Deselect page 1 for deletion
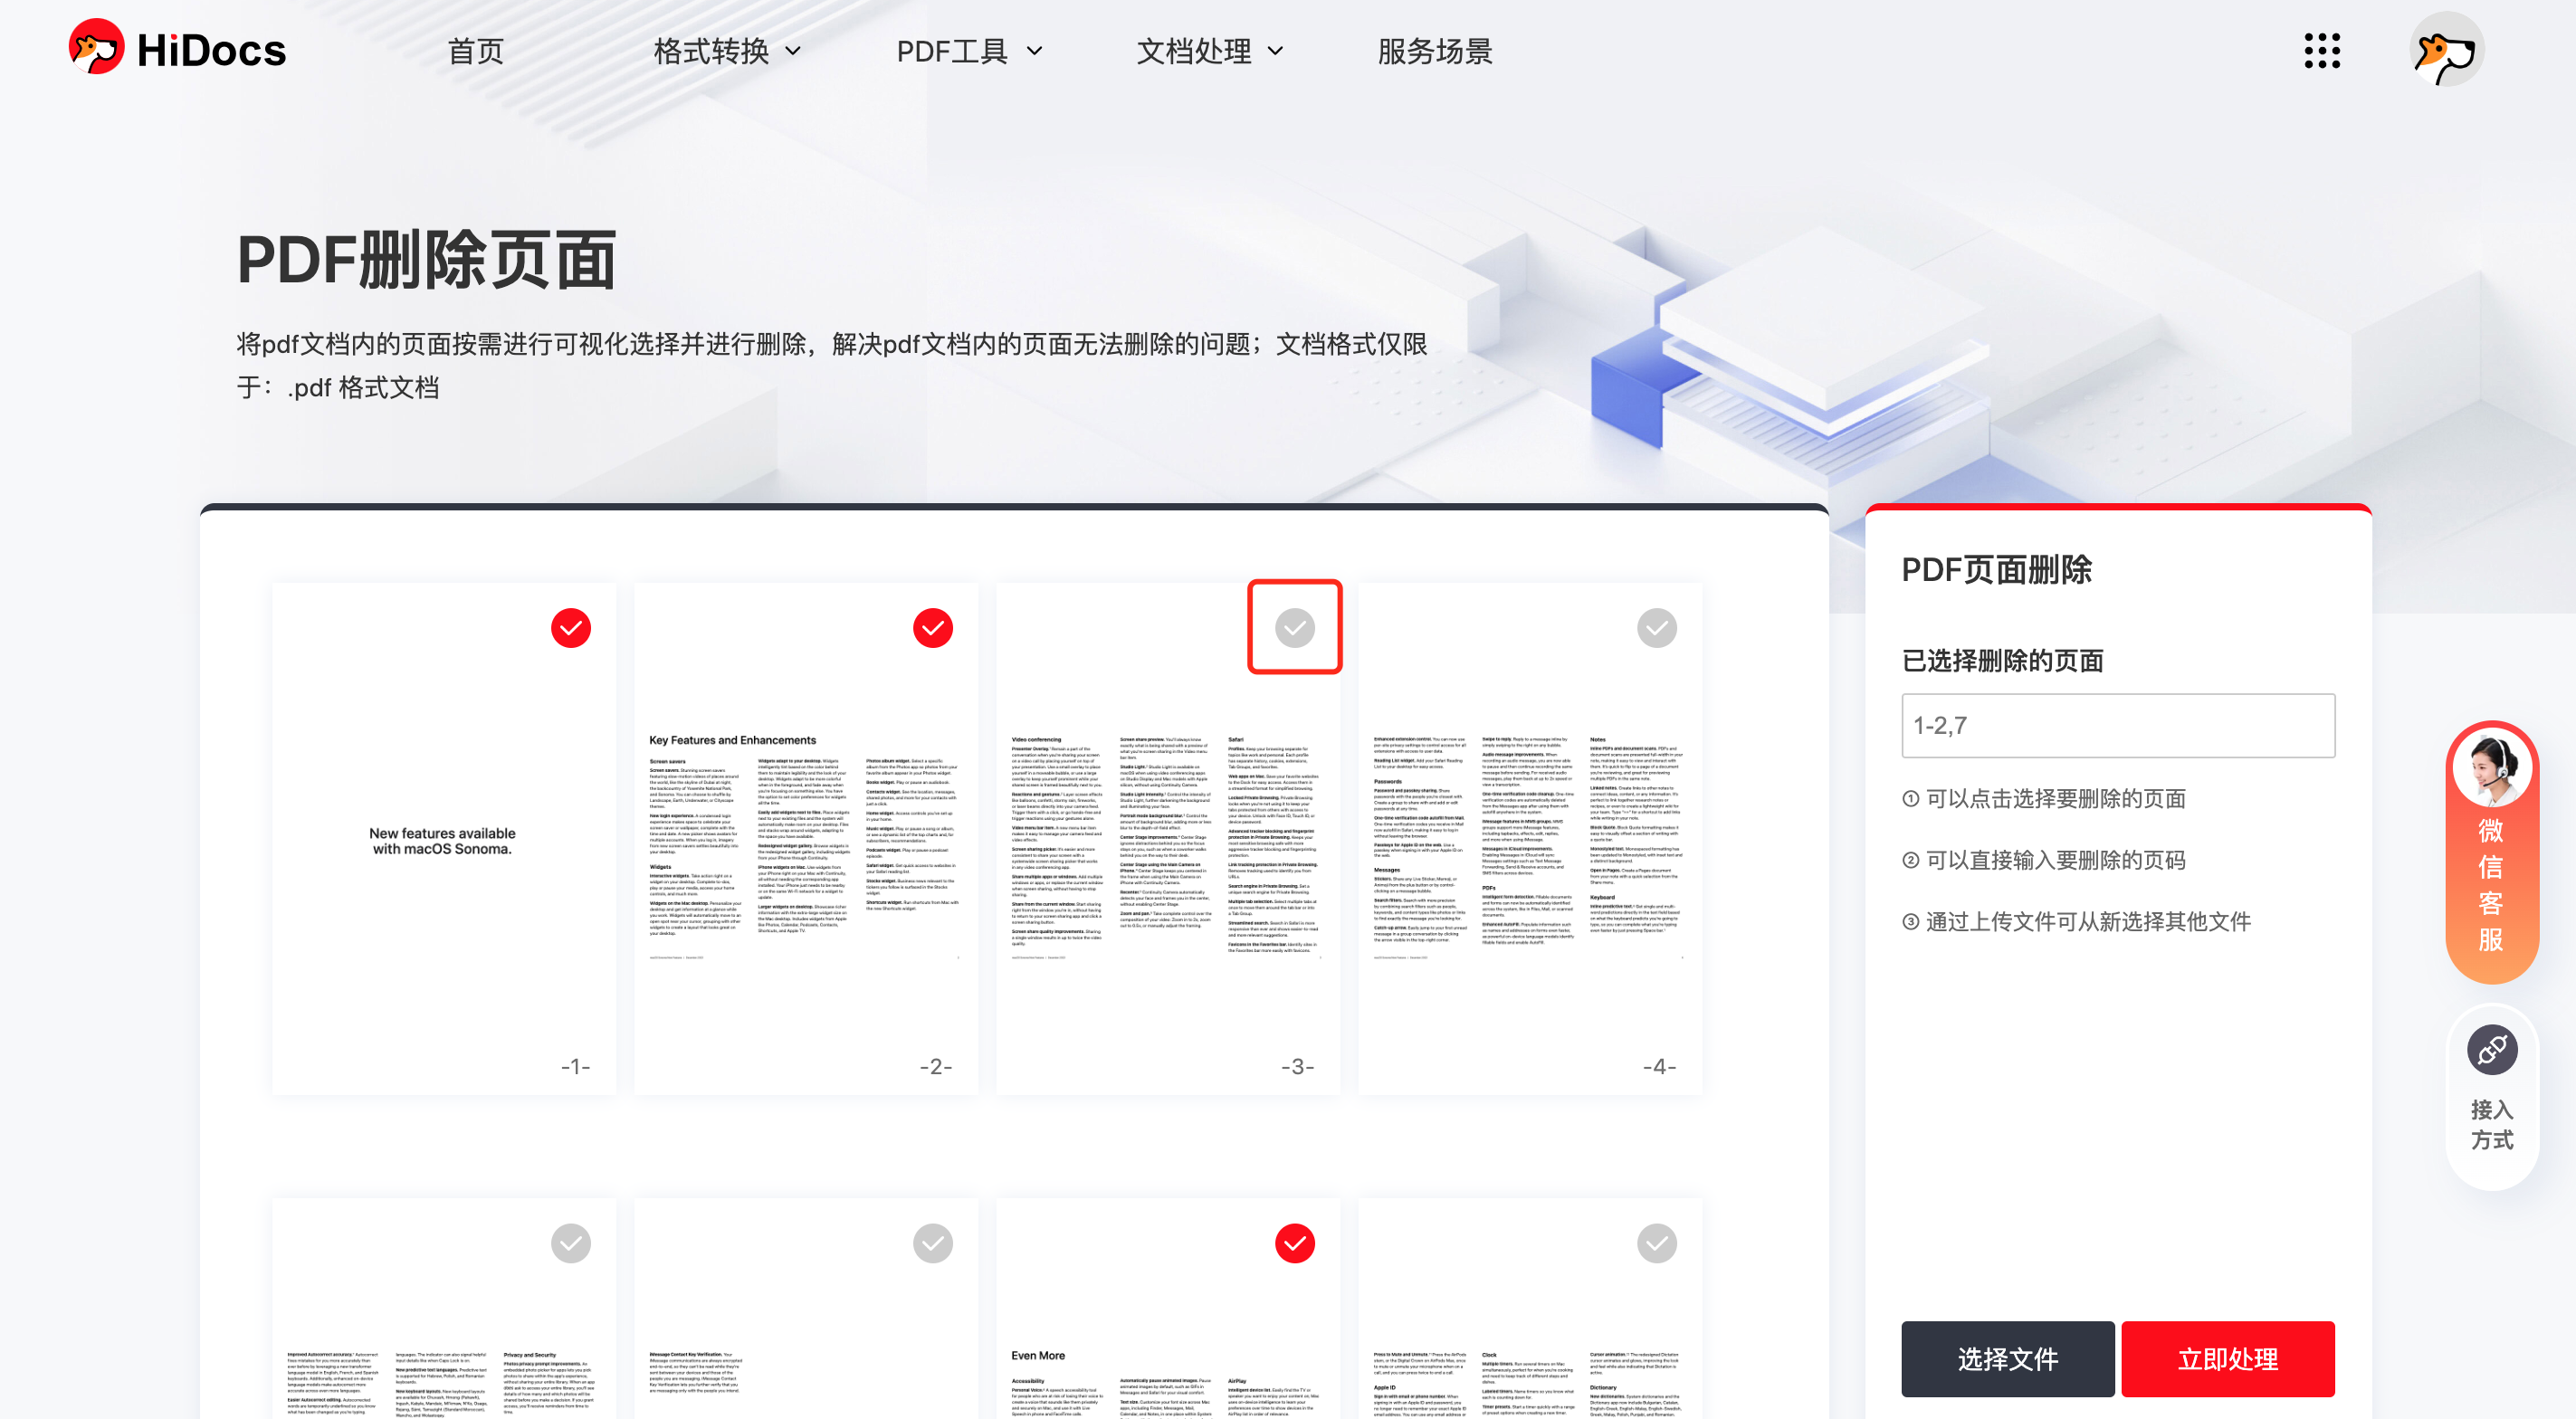The image size is (2576, 1419). tap(571, 628)
